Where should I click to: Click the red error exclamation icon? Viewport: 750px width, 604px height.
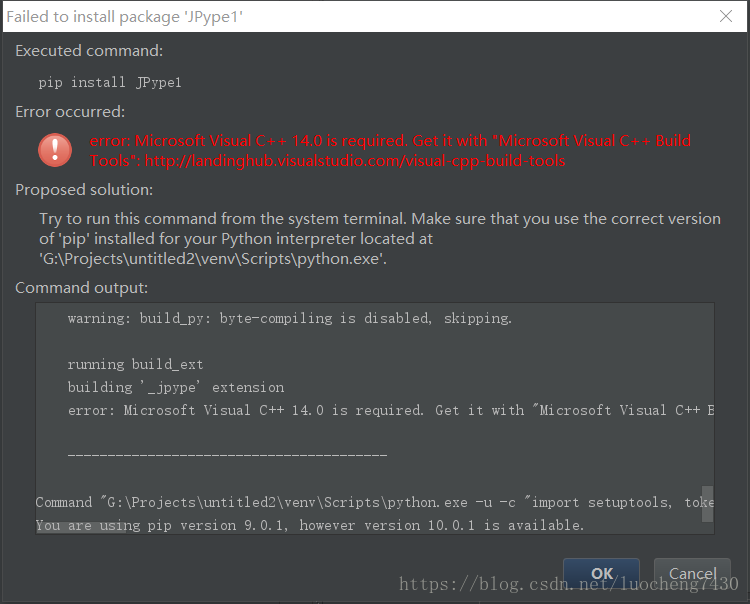pos(55,150)
